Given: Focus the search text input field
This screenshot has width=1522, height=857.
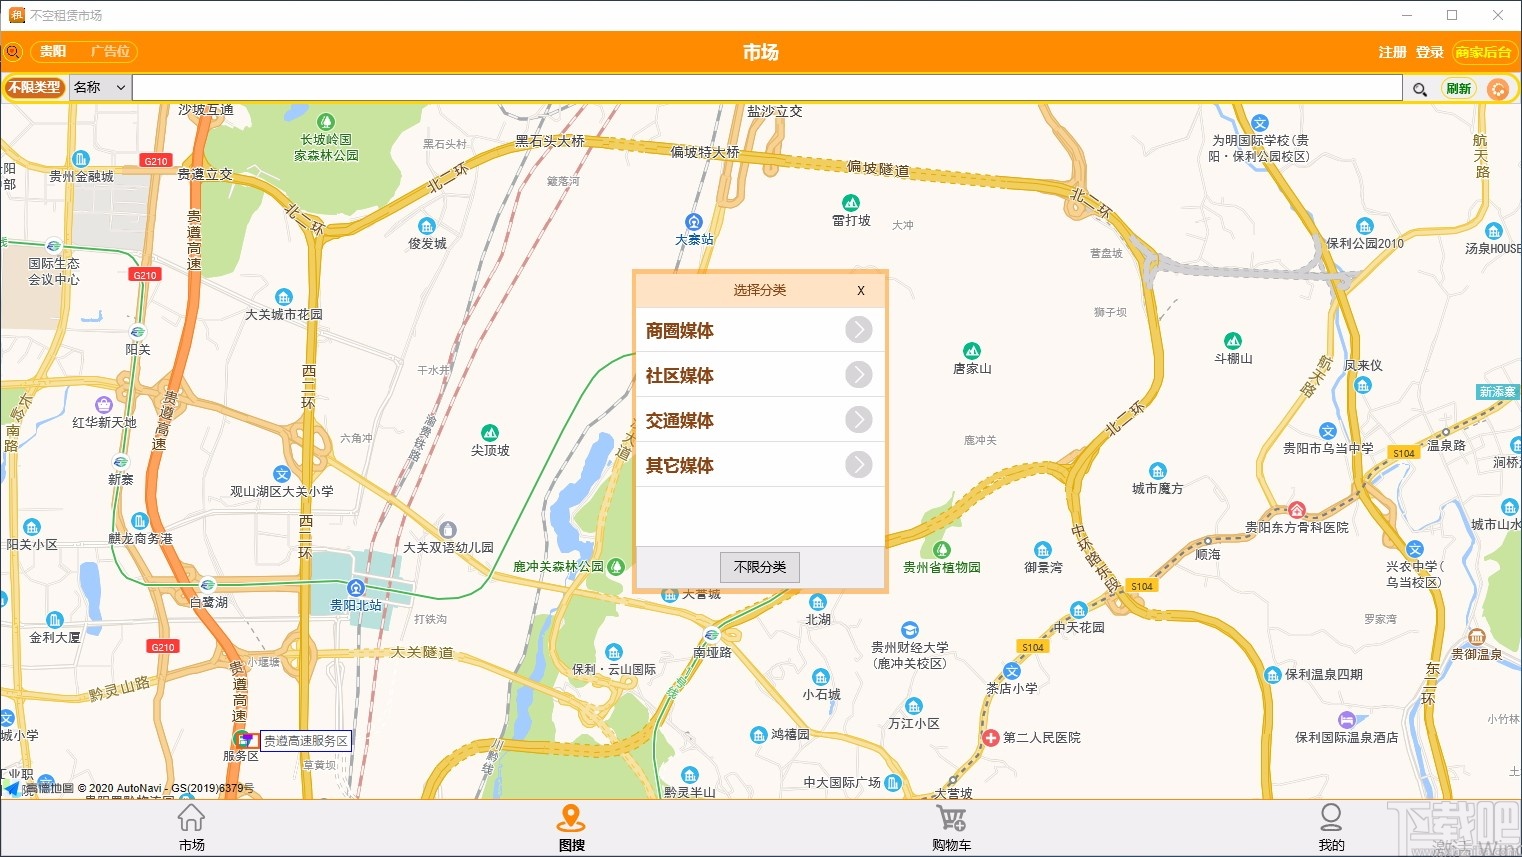Looking at the screenshot, I should point(767,88).
